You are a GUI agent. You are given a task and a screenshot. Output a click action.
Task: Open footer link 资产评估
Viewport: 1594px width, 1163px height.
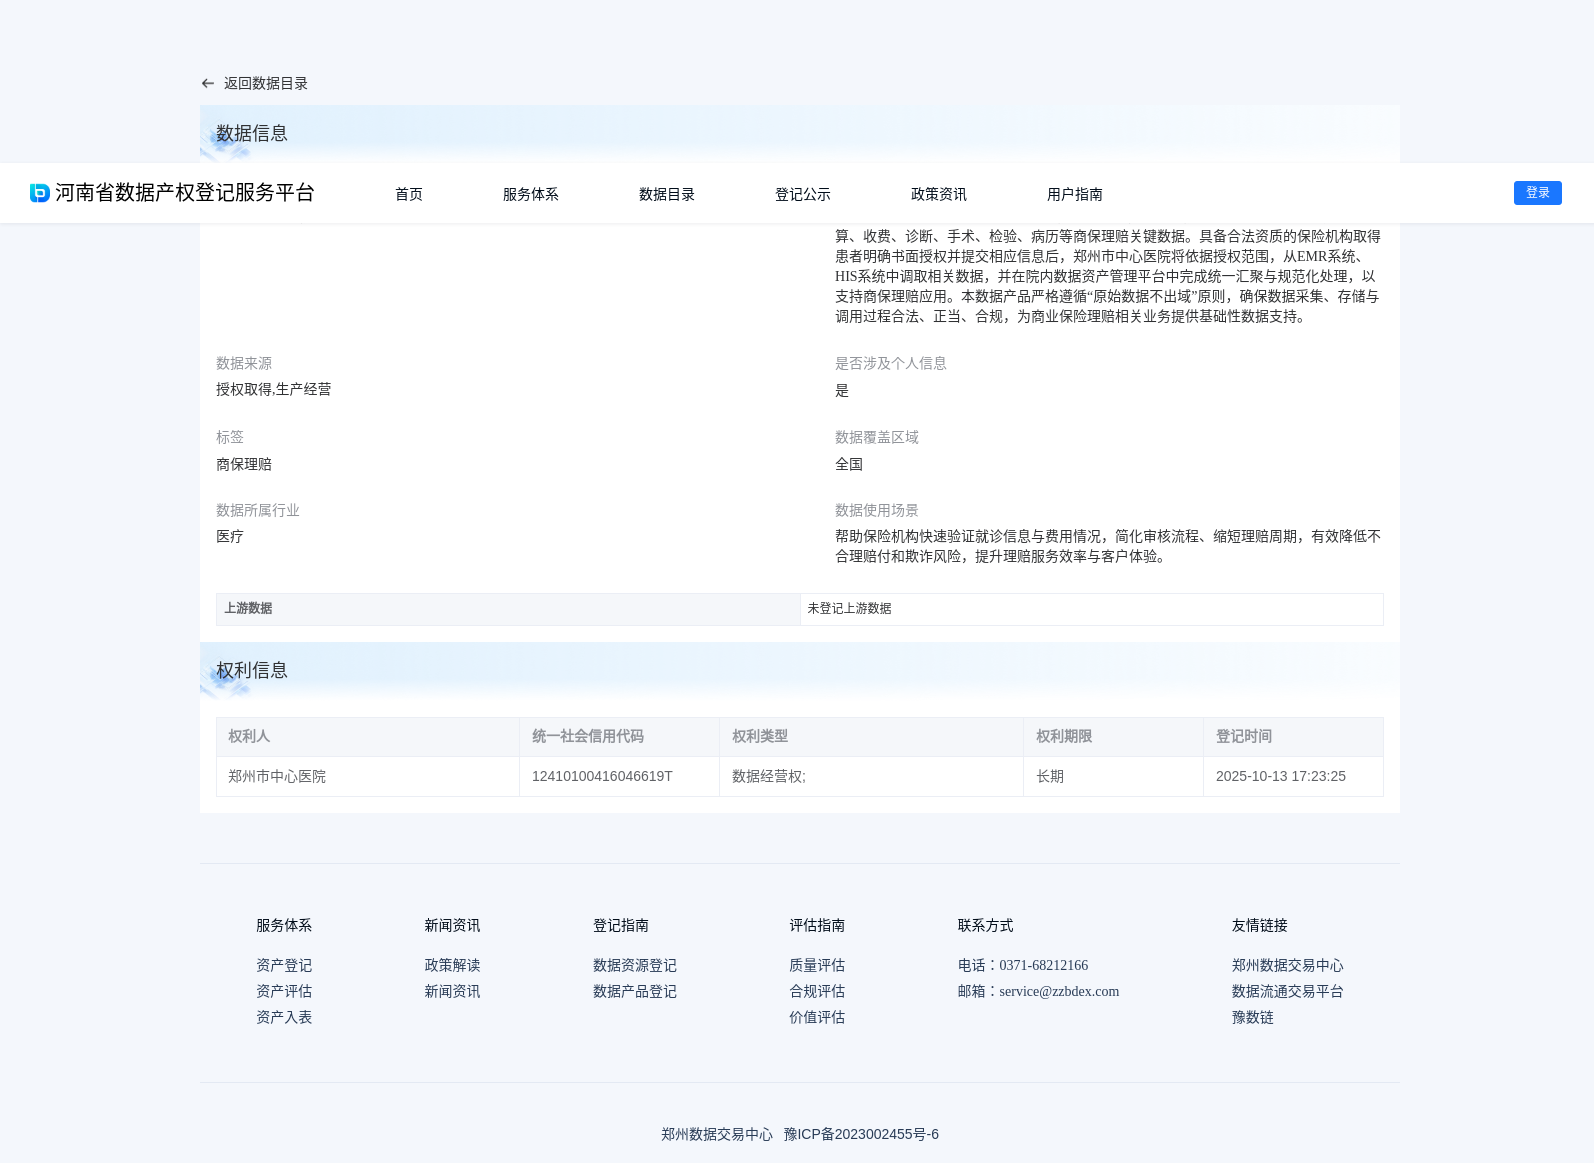(x=284, y=991)
